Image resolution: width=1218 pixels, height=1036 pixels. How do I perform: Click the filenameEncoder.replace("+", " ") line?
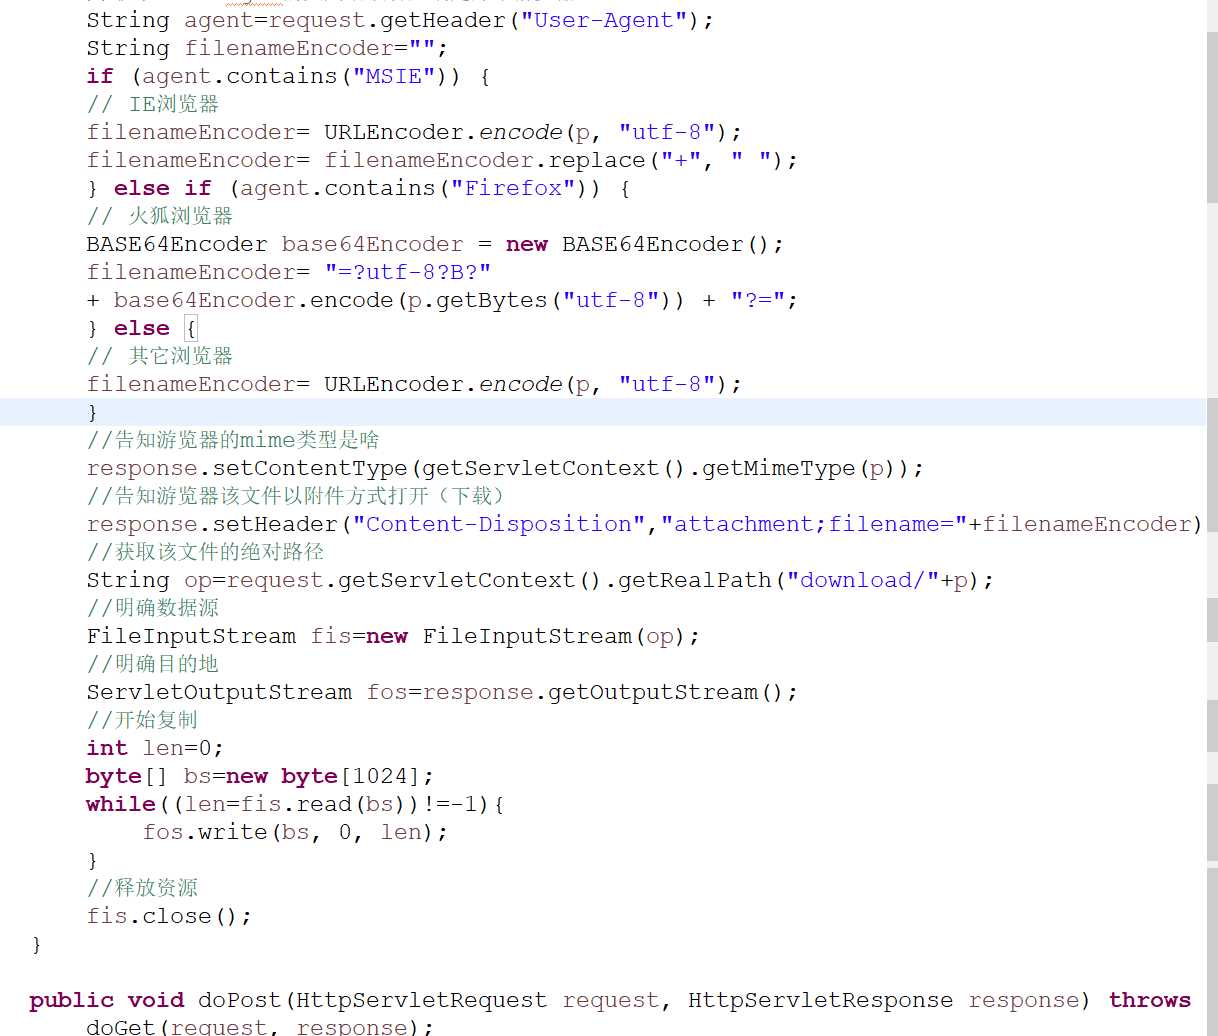point(442,160)
